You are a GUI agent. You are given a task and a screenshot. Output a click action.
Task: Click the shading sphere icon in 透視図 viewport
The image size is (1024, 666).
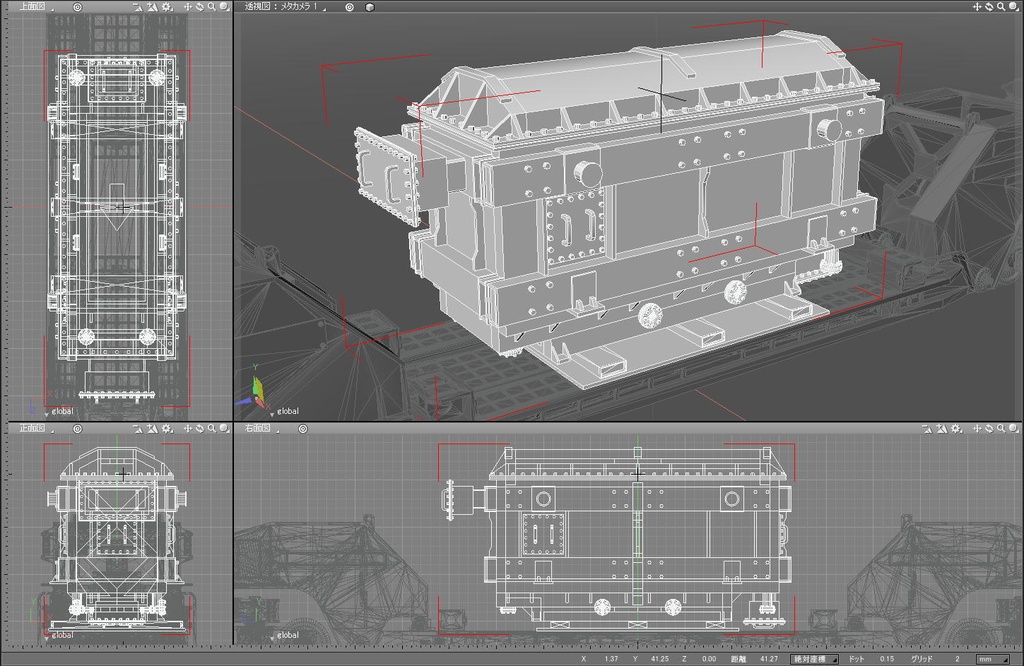(1013, 7)
